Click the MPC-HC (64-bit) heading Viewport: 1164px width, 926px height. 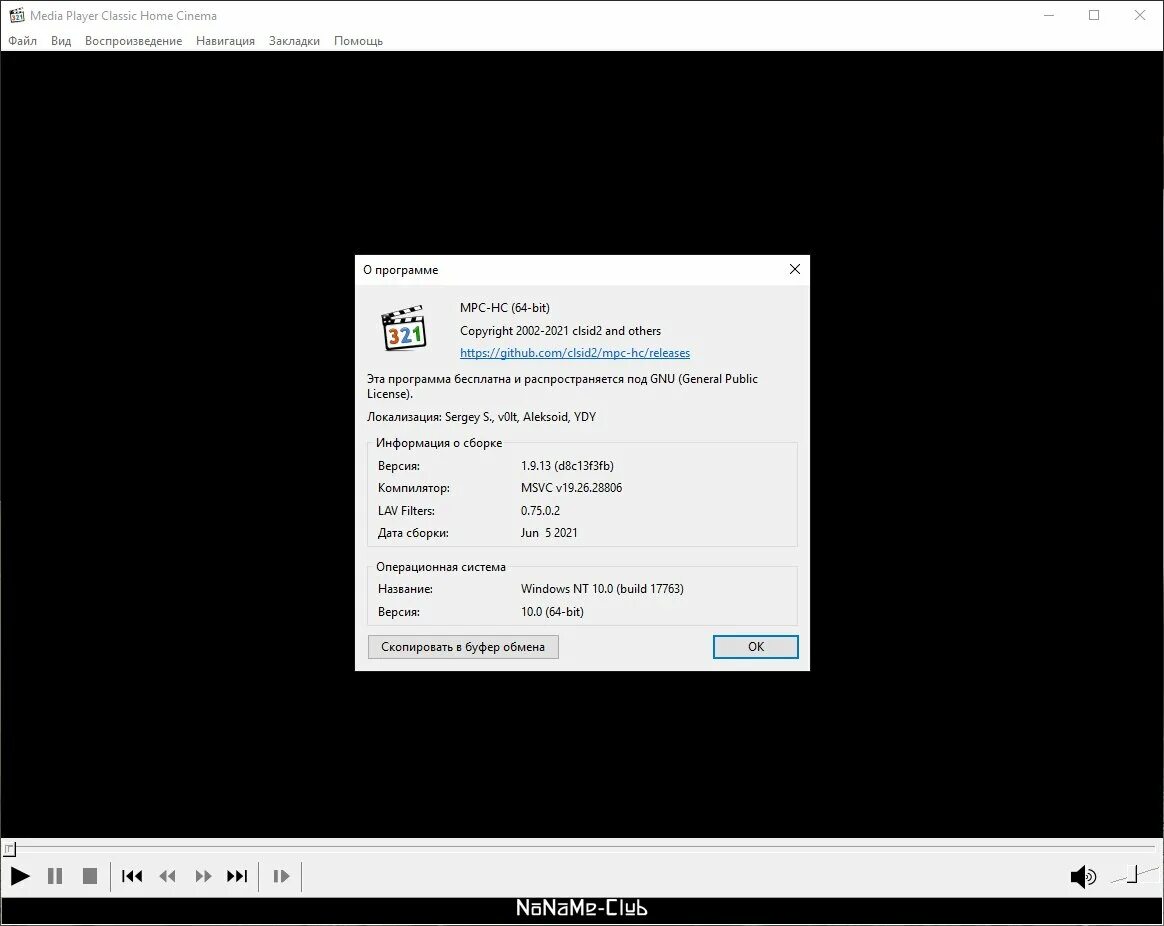[505, 308]
